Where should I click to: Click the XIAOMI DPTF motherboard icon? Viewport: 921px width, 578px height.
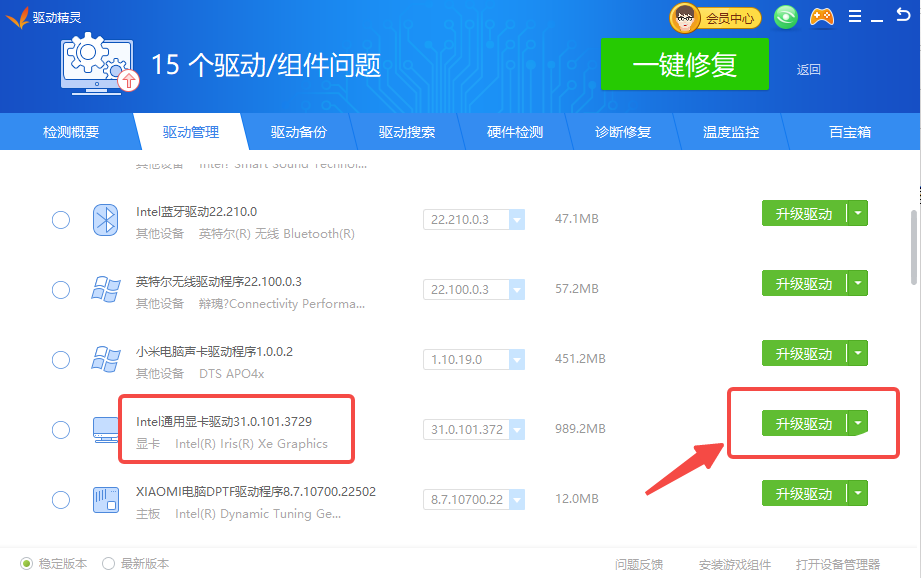106,500
